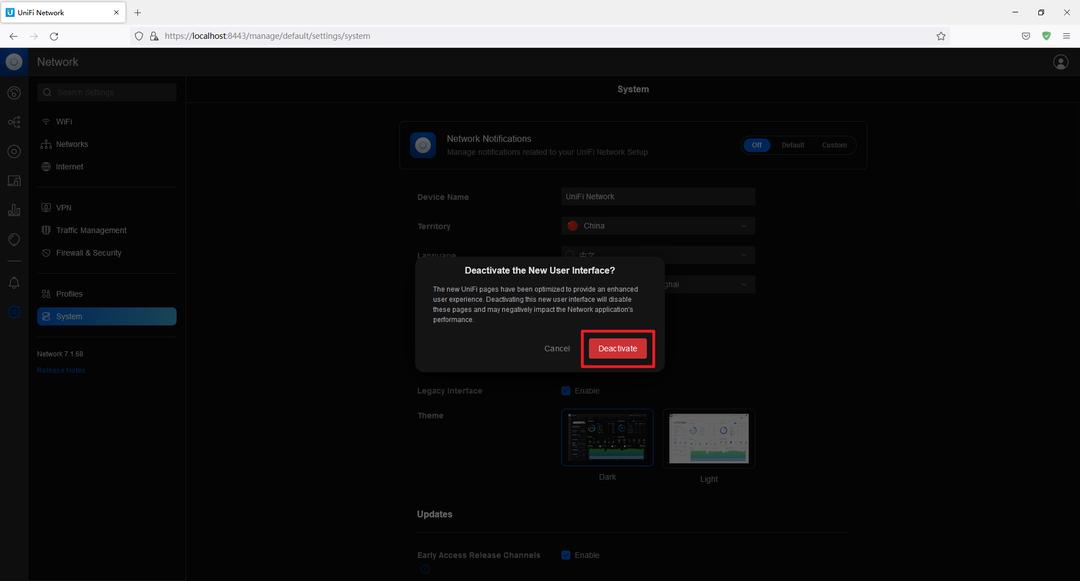Click the UniFi logo icon at top-left

click(14, 62)
